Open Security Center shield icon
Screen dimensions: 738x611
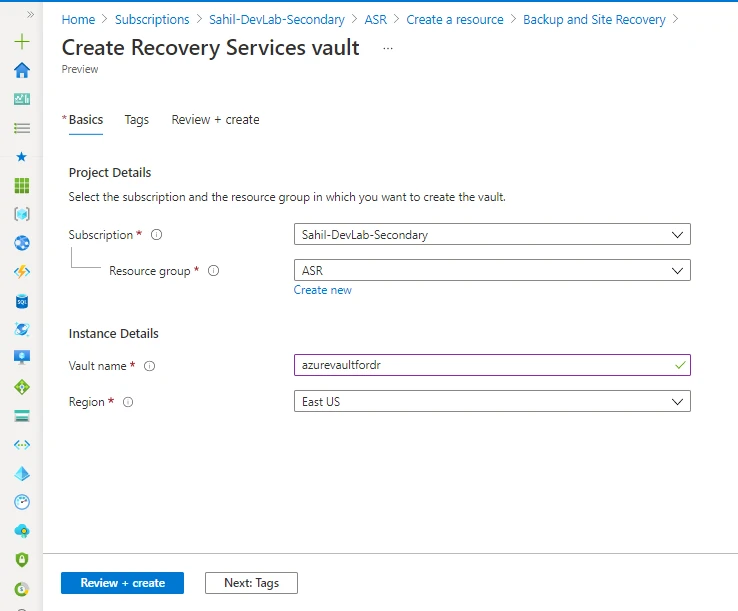click(x=22, y=560)
